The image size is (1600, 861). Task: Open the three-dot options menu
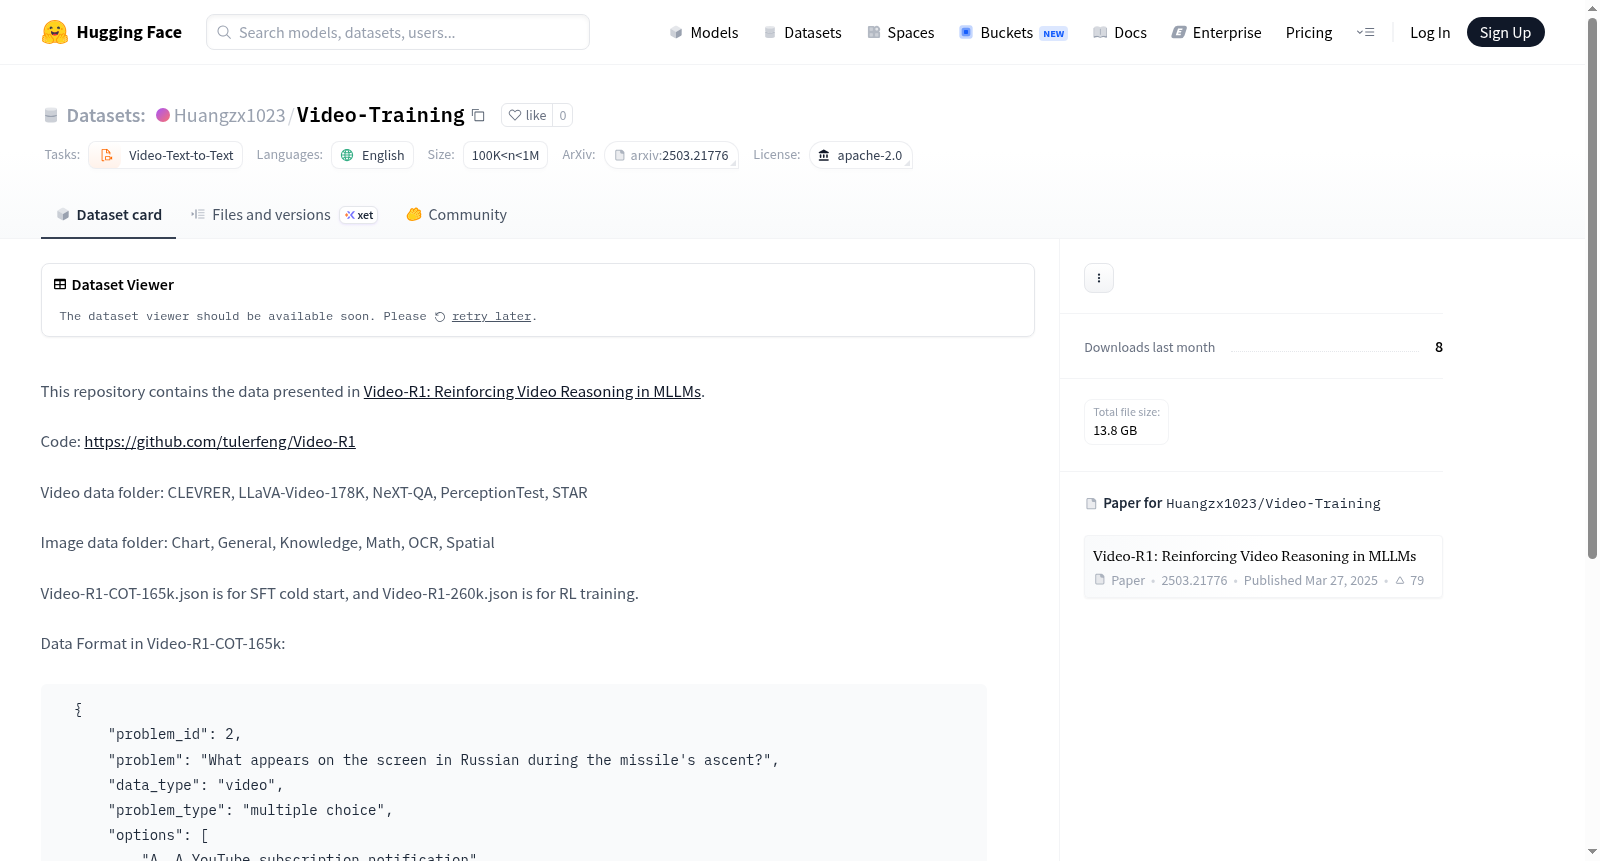(x=1099, y=278)
